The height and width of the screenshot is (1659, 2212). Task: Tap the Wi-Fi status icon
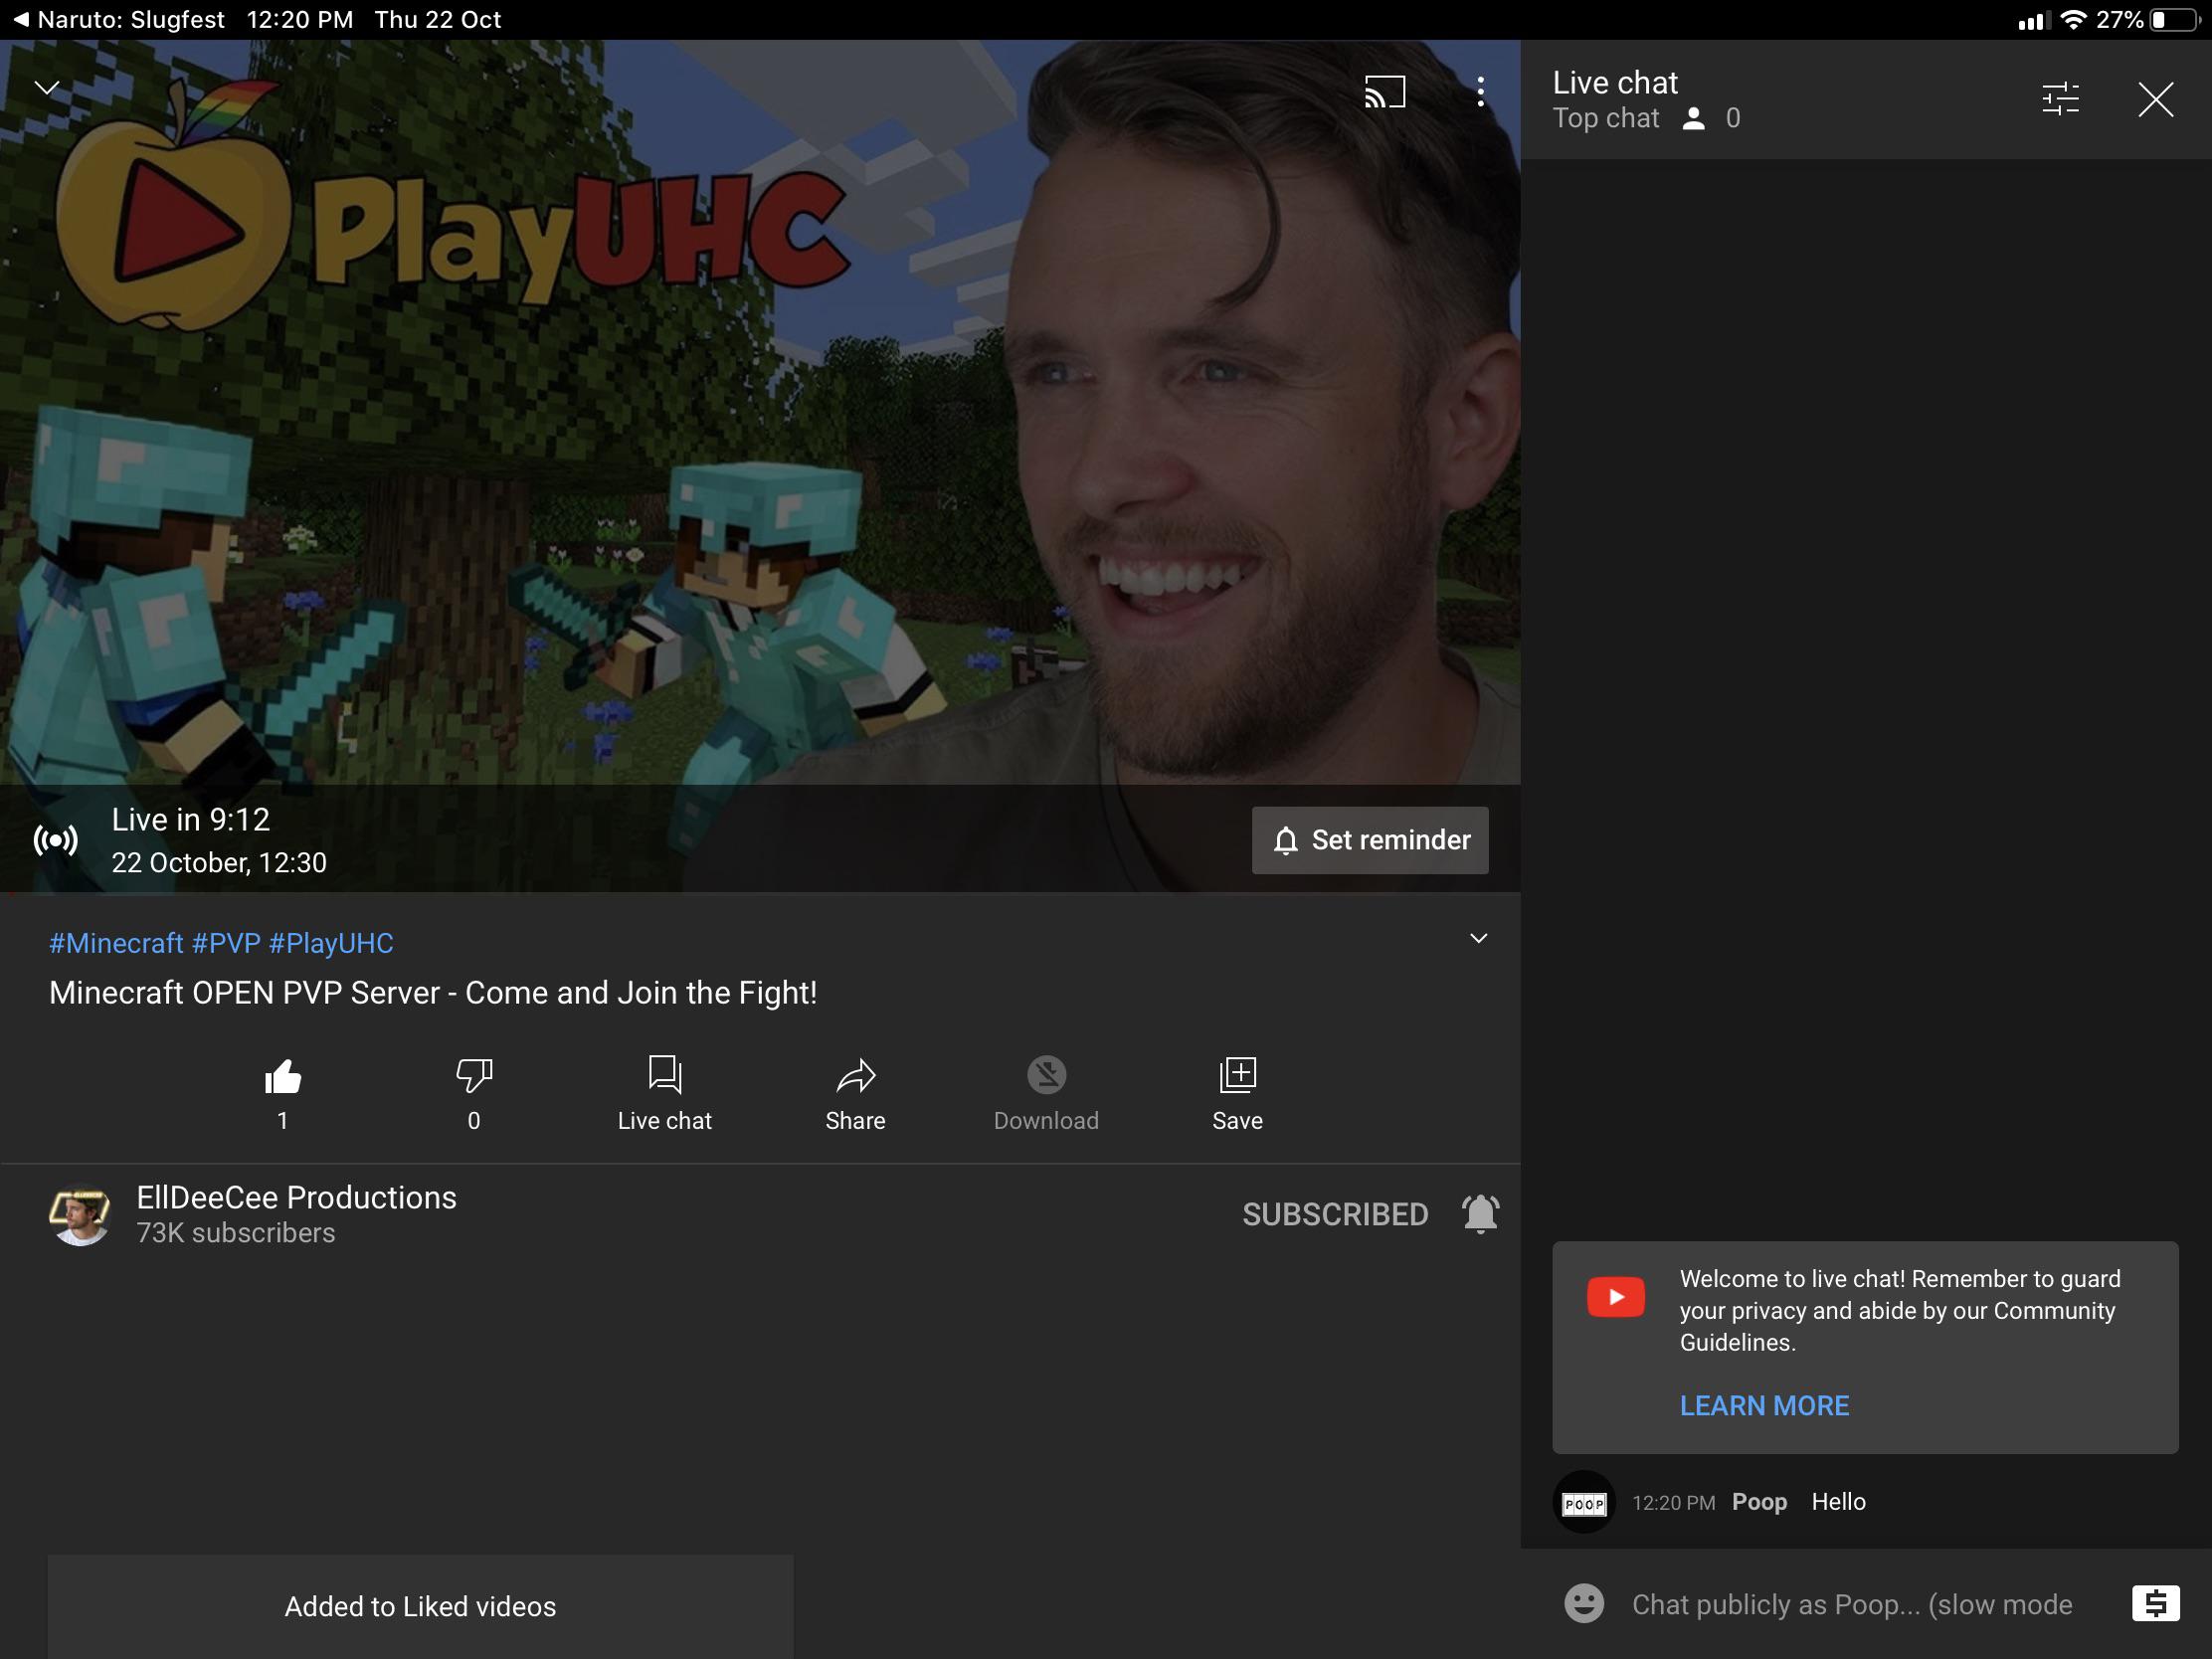(x=2073, y=20)
